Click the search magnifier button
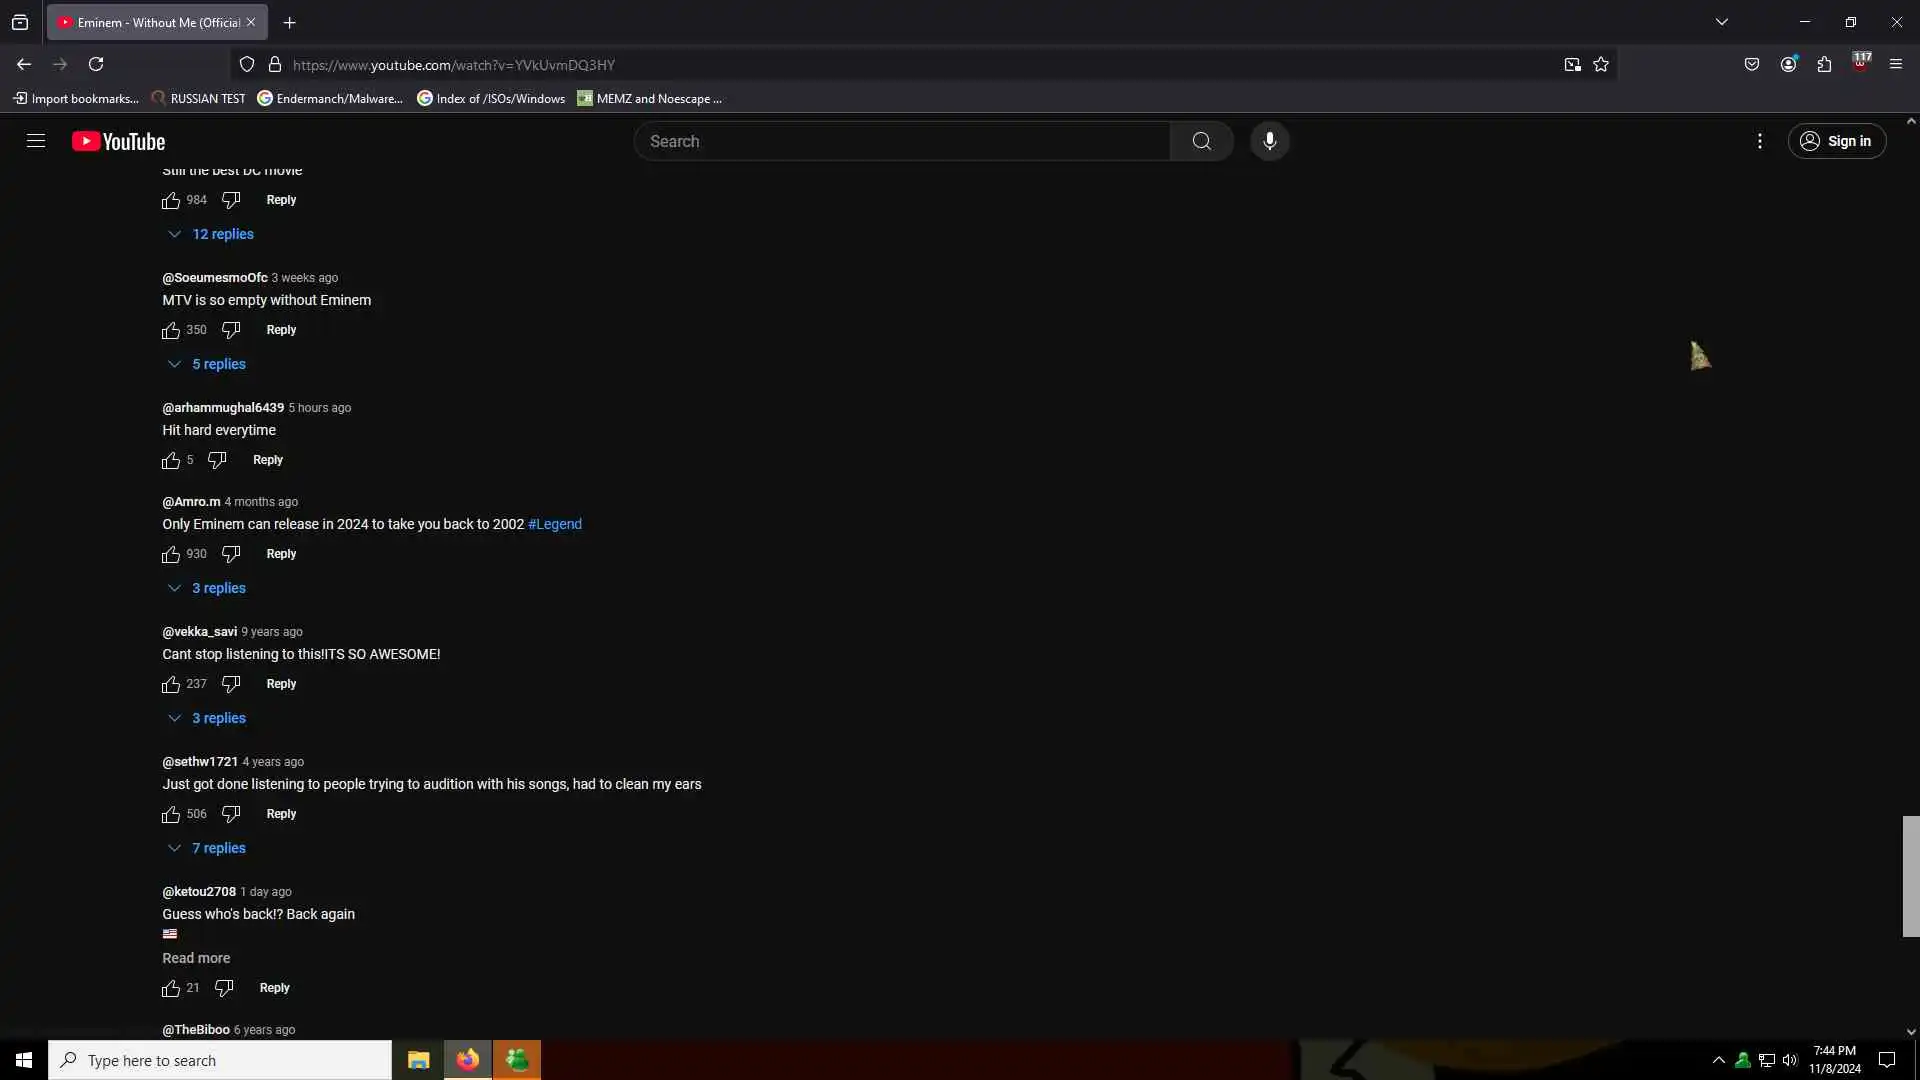 [x=1201, y=141]
